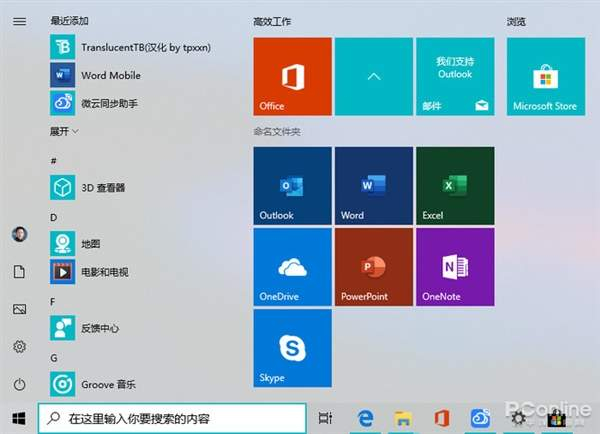600x434 pixels.
Task: Click the 浏览 group title
Action: click(516, 22)
